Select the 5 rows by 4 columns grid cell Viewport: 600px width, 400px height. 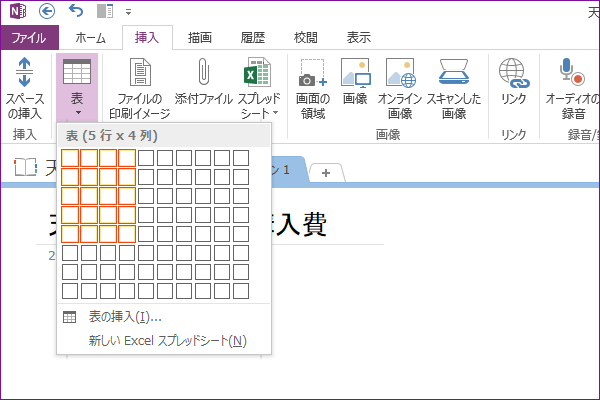(x=127, y=234)
